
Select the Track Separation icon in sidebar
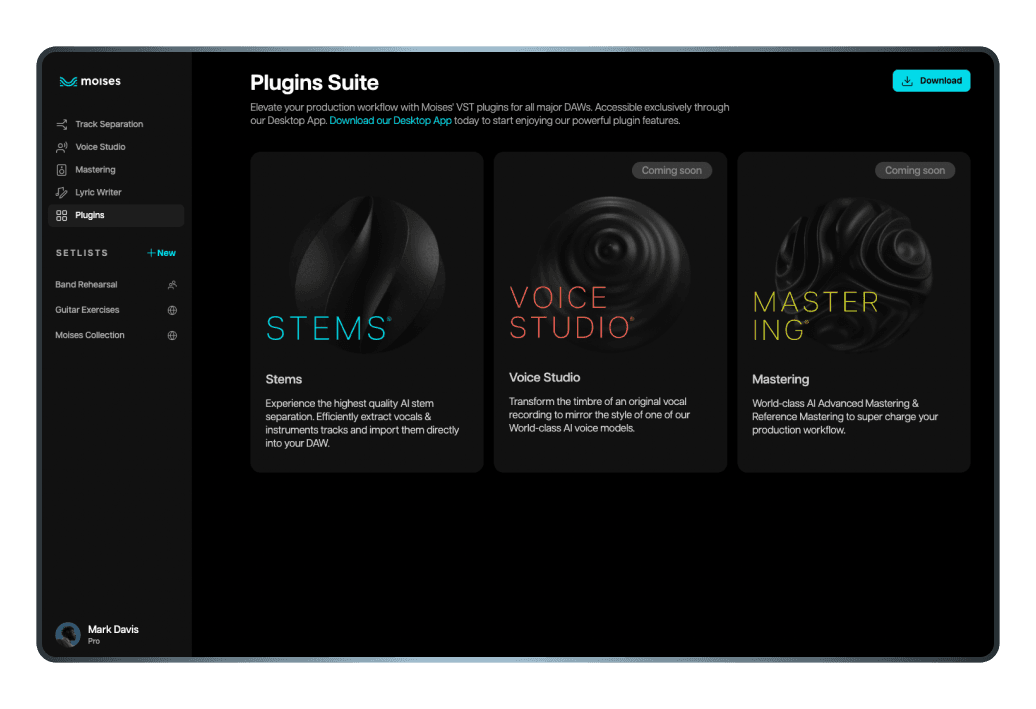coord(62,124)
